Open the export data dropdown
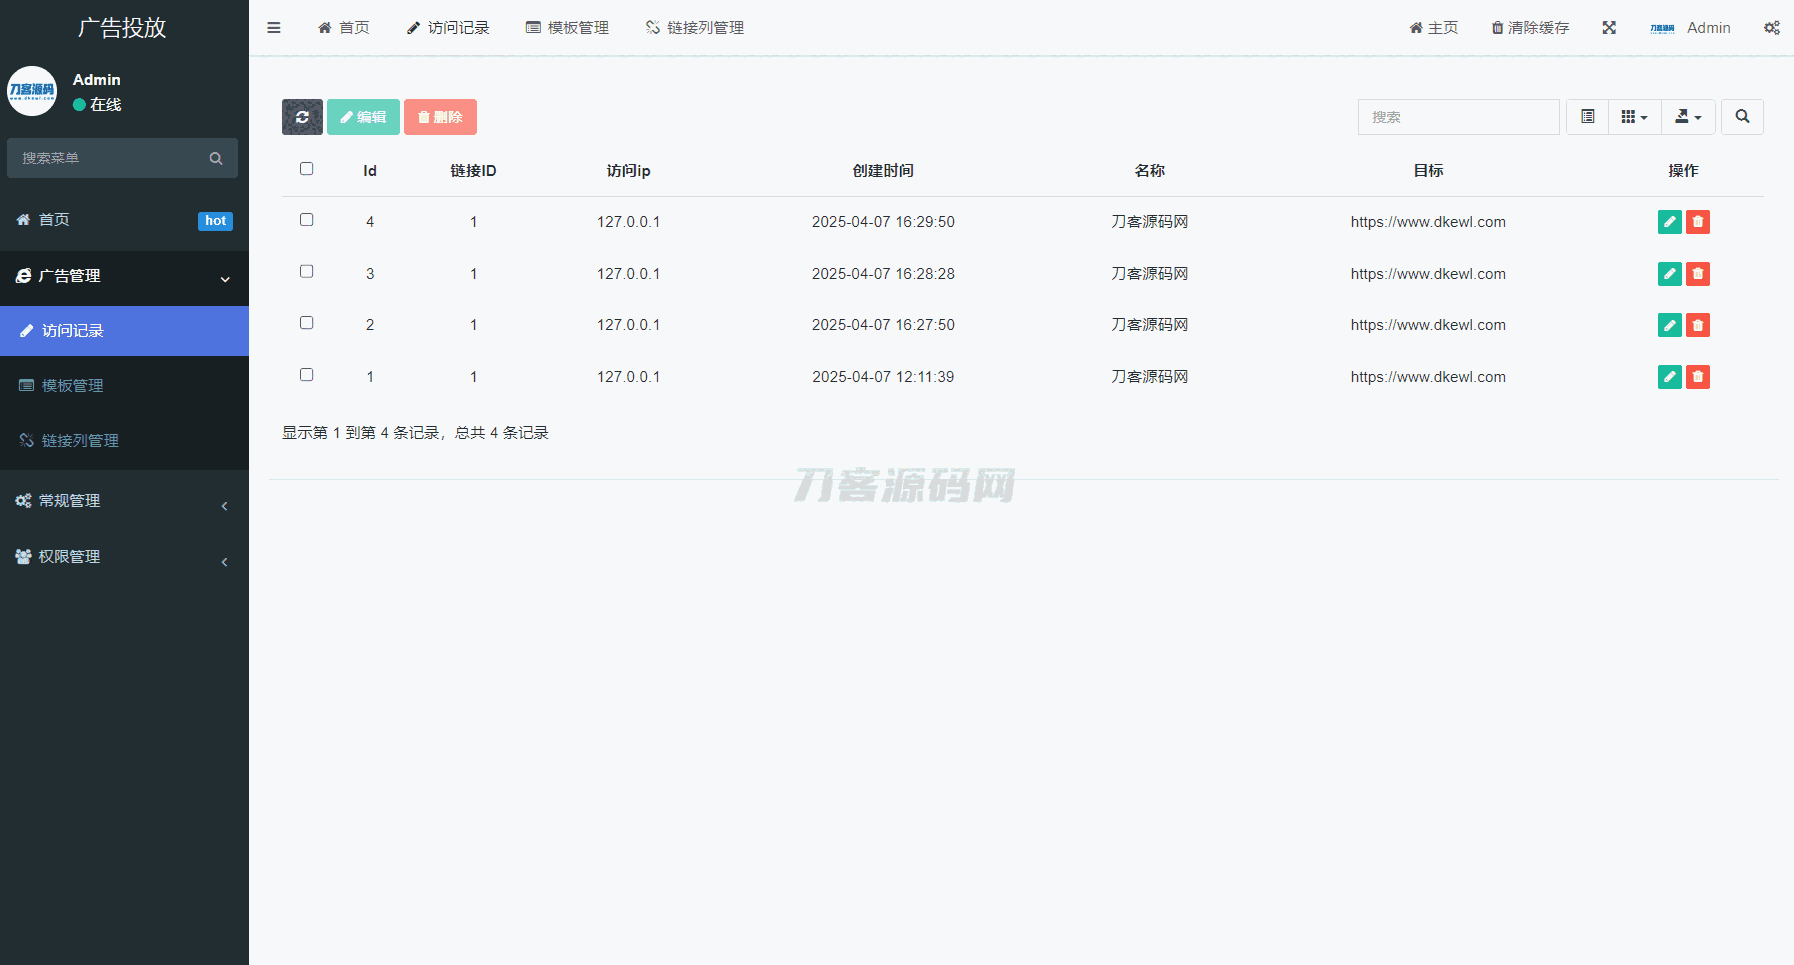Image resolution: width=1794 pixels, height=965 pixels. click(1688, 117)
